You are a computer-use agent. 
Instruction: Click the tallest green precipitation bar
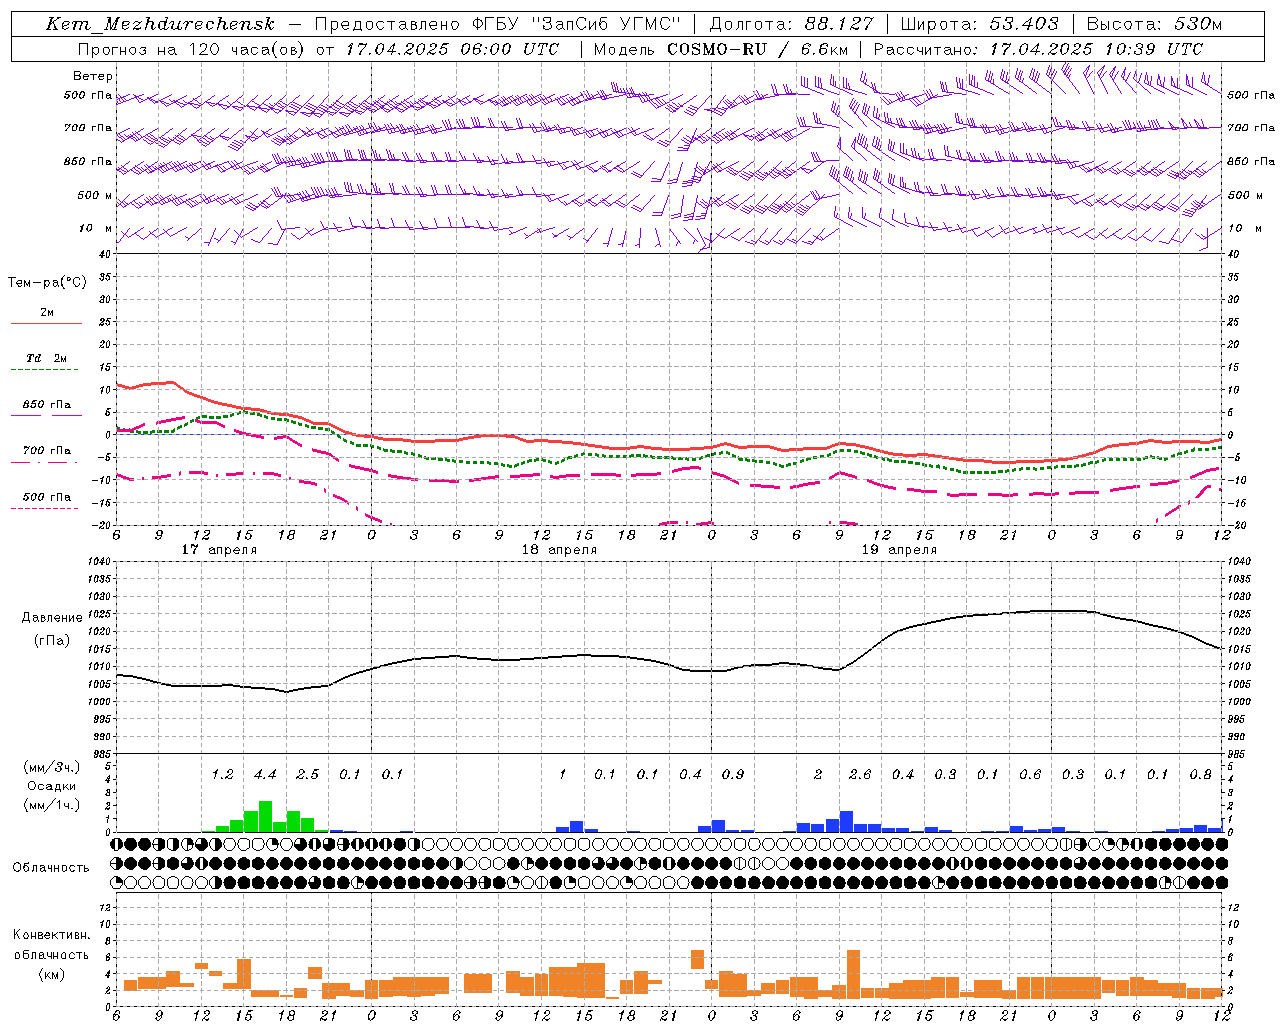[265, 817]
